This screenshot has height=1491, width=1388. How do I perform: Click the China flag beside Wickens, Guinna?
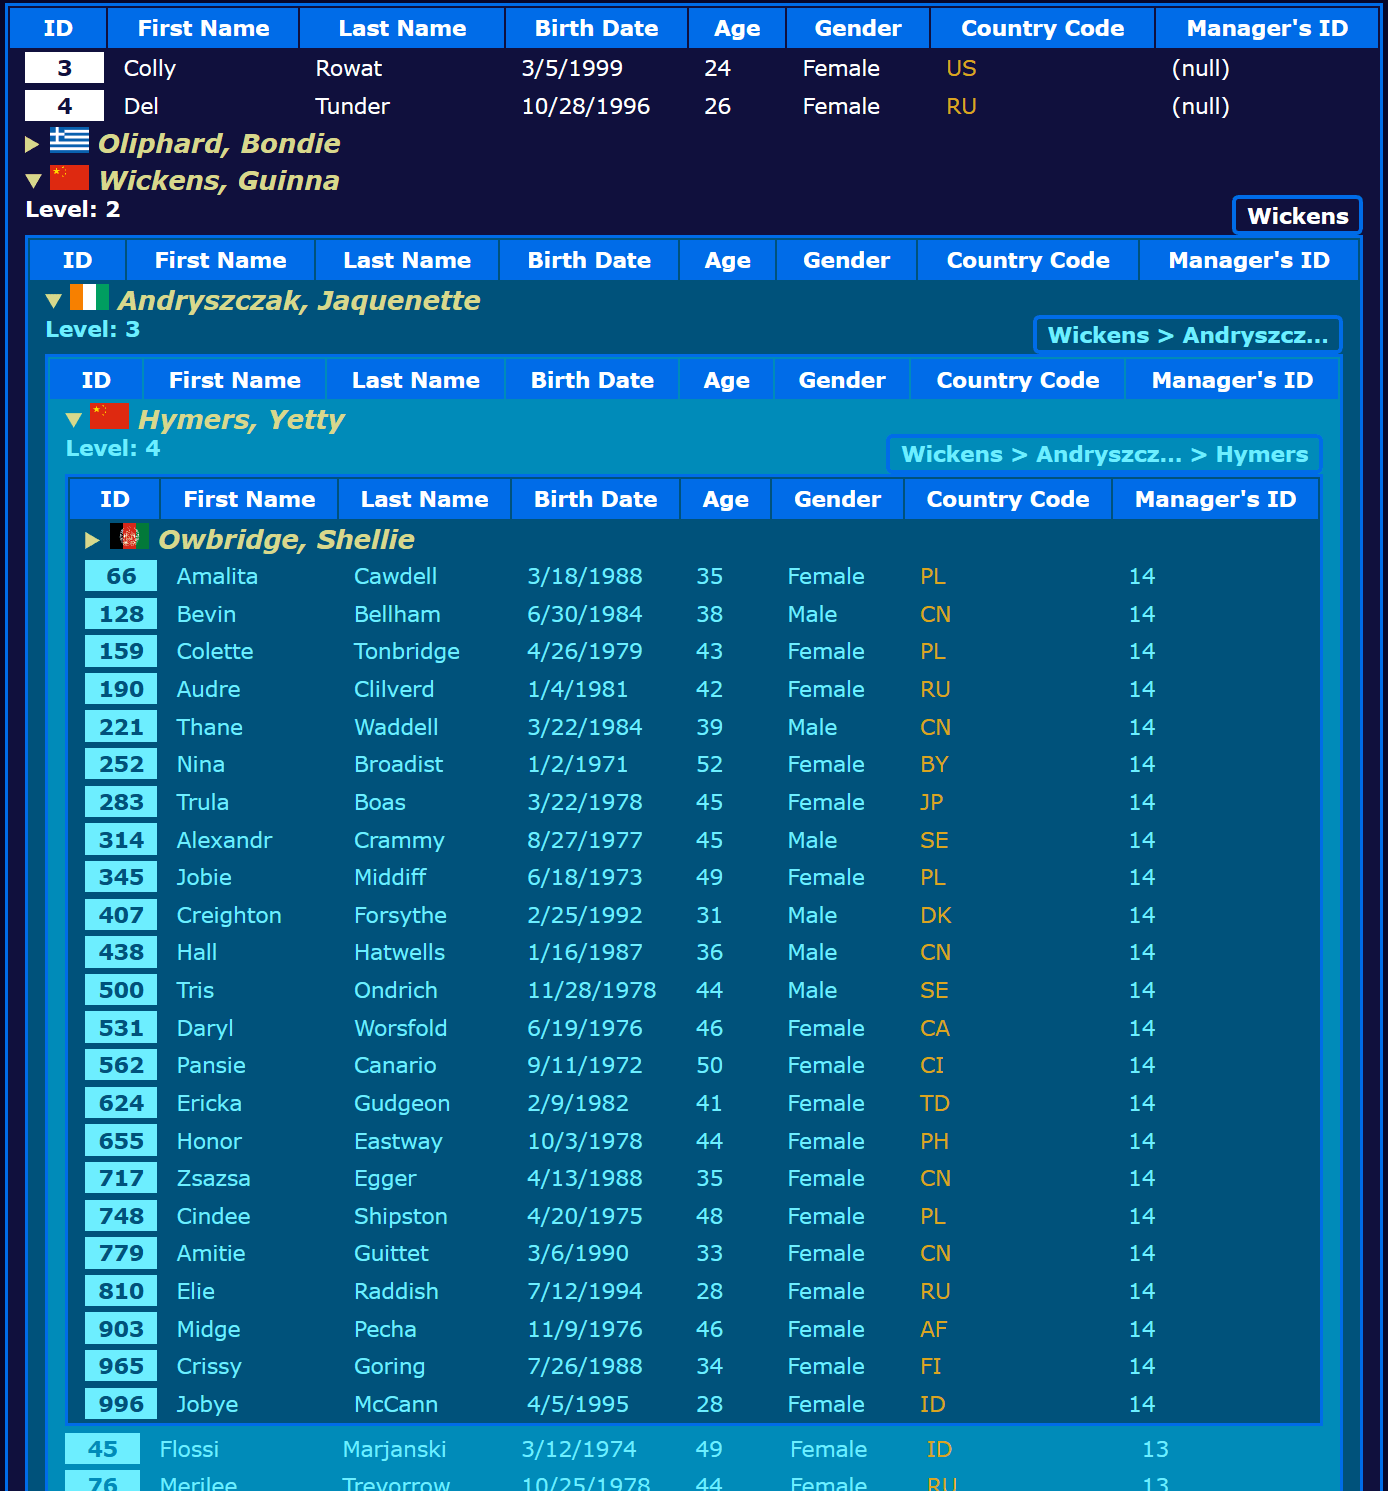pos(69,177)
